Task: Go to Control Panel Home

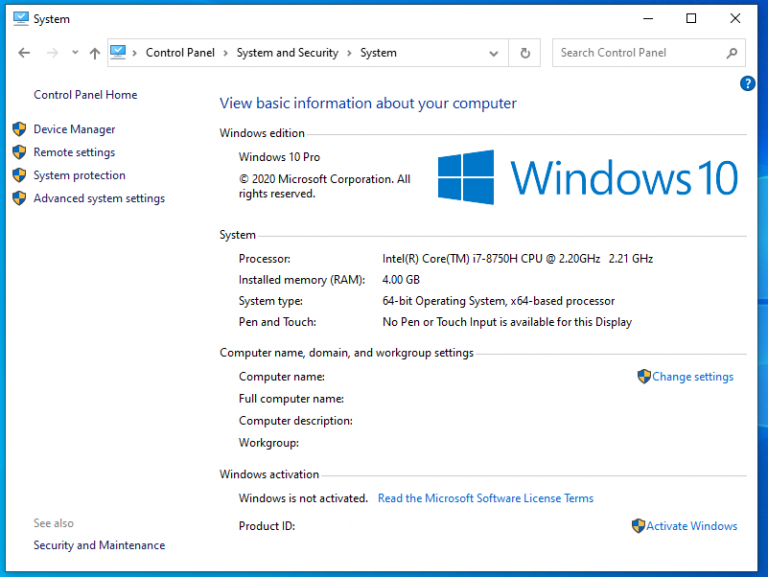Action: [85, 95]
